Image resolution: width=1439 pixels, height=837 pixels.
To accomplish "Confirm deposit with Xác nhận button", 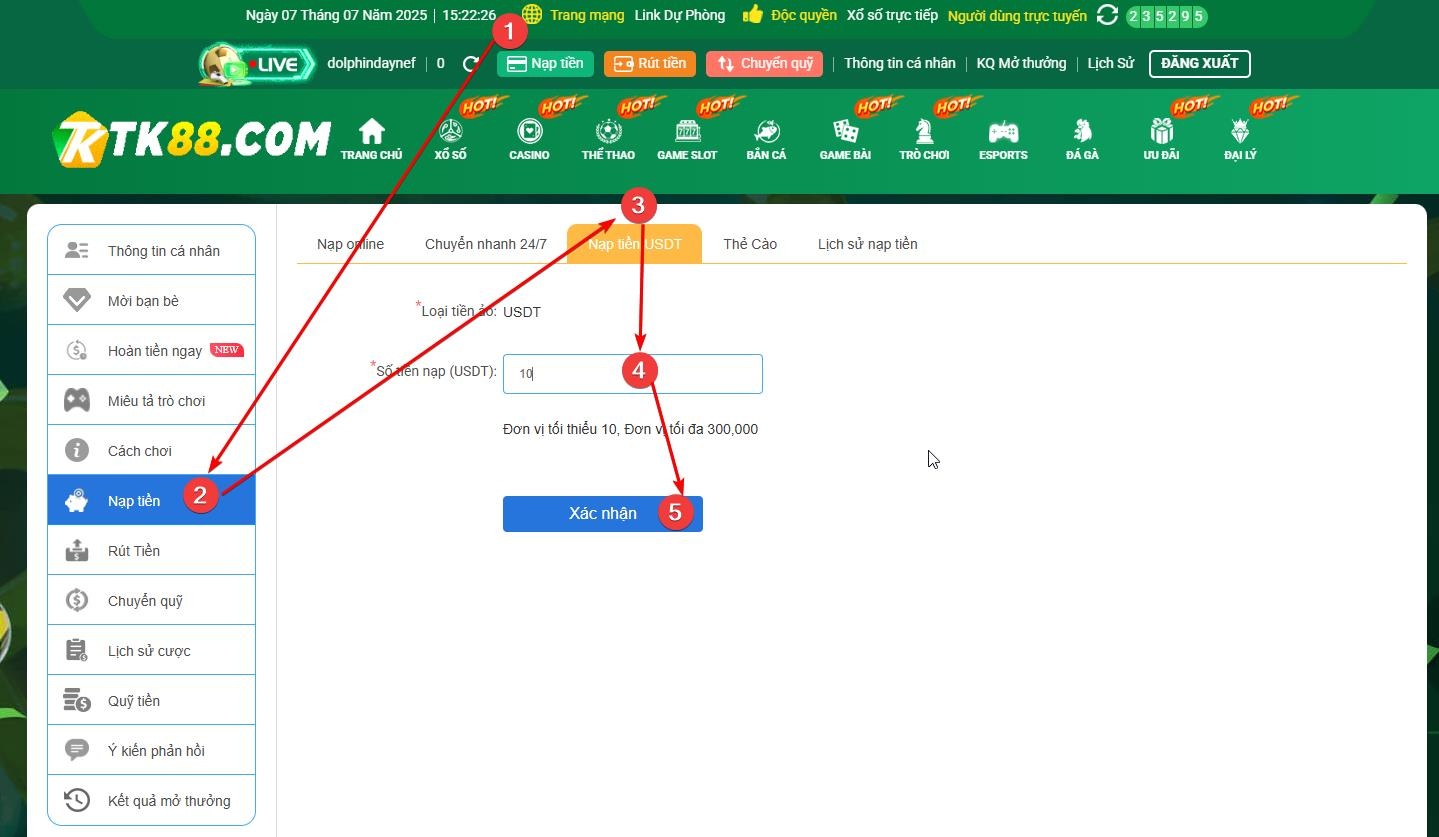I will (603, 514).
